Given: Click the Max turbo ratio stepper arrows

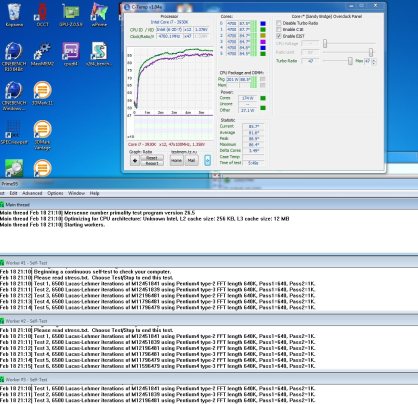Looking at the screenshot, I should point(374,61).
